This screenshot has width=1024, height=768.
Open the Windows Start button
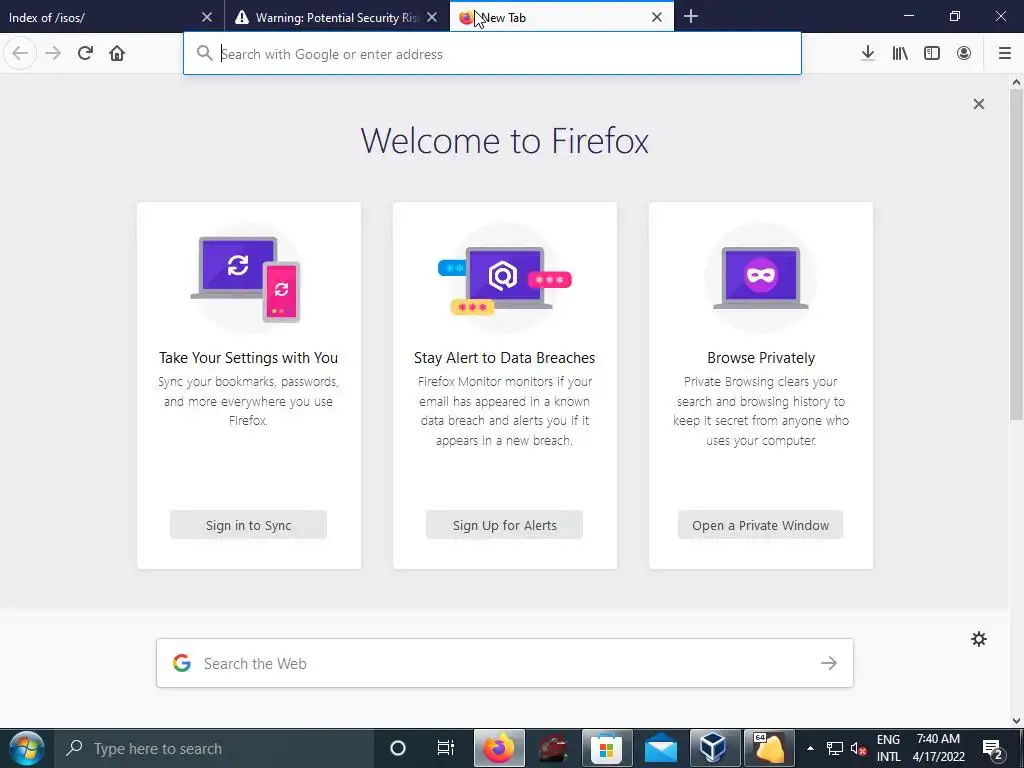point(26,748)
